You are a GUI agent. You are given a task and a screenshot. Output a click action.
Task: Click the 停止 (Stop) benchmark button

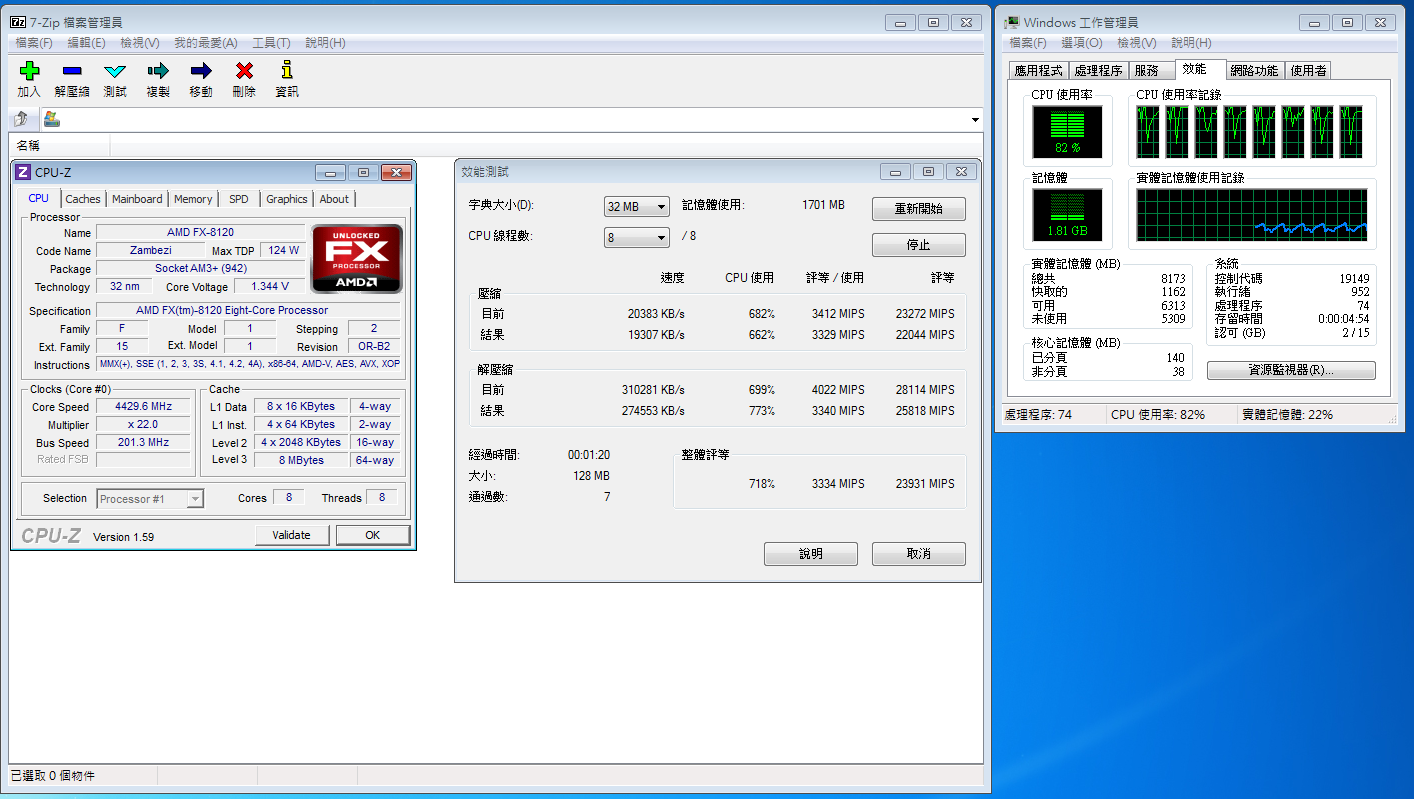pyautogui.click(x=919, y=245)
